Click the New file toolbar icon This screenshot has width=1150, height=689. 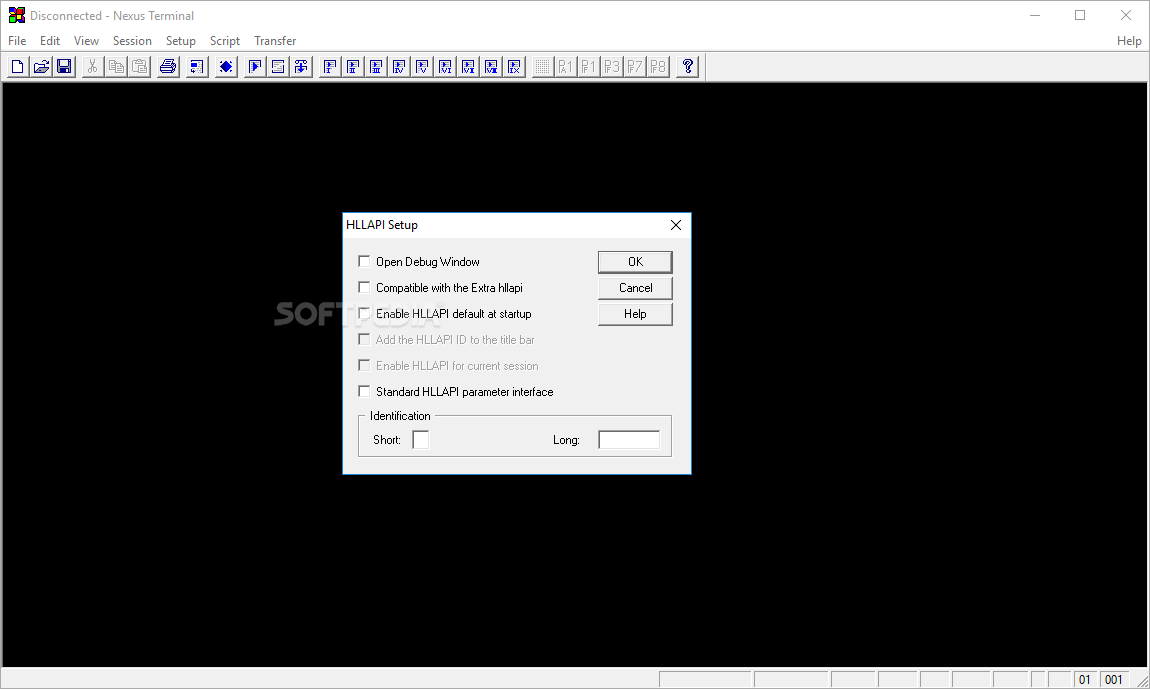click(18, 67)
